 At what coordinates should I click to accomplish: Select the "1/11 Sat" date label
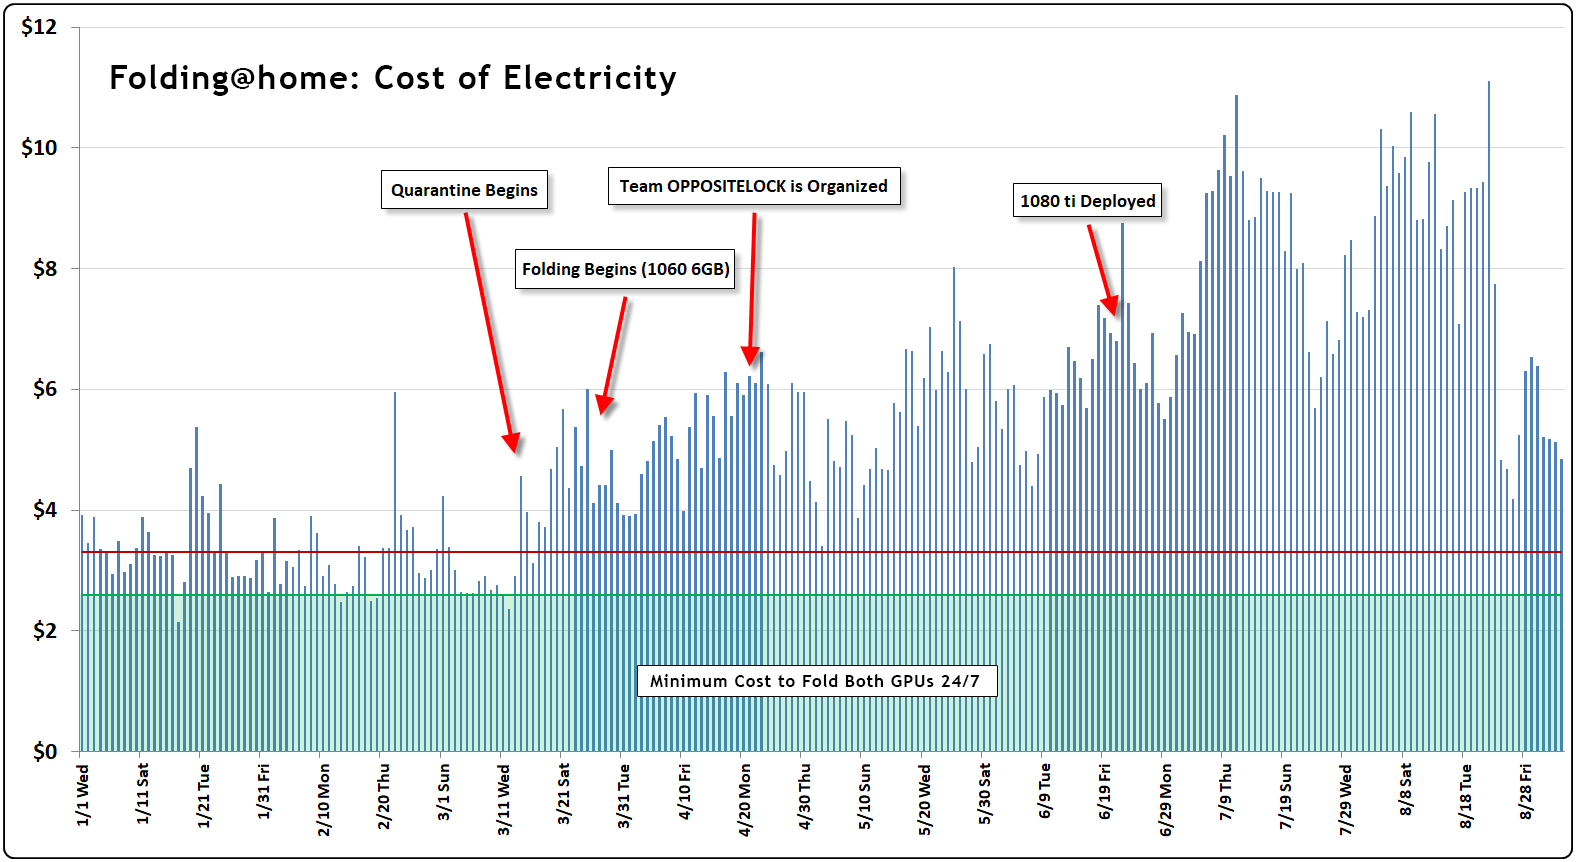click(x=143, y=794)
